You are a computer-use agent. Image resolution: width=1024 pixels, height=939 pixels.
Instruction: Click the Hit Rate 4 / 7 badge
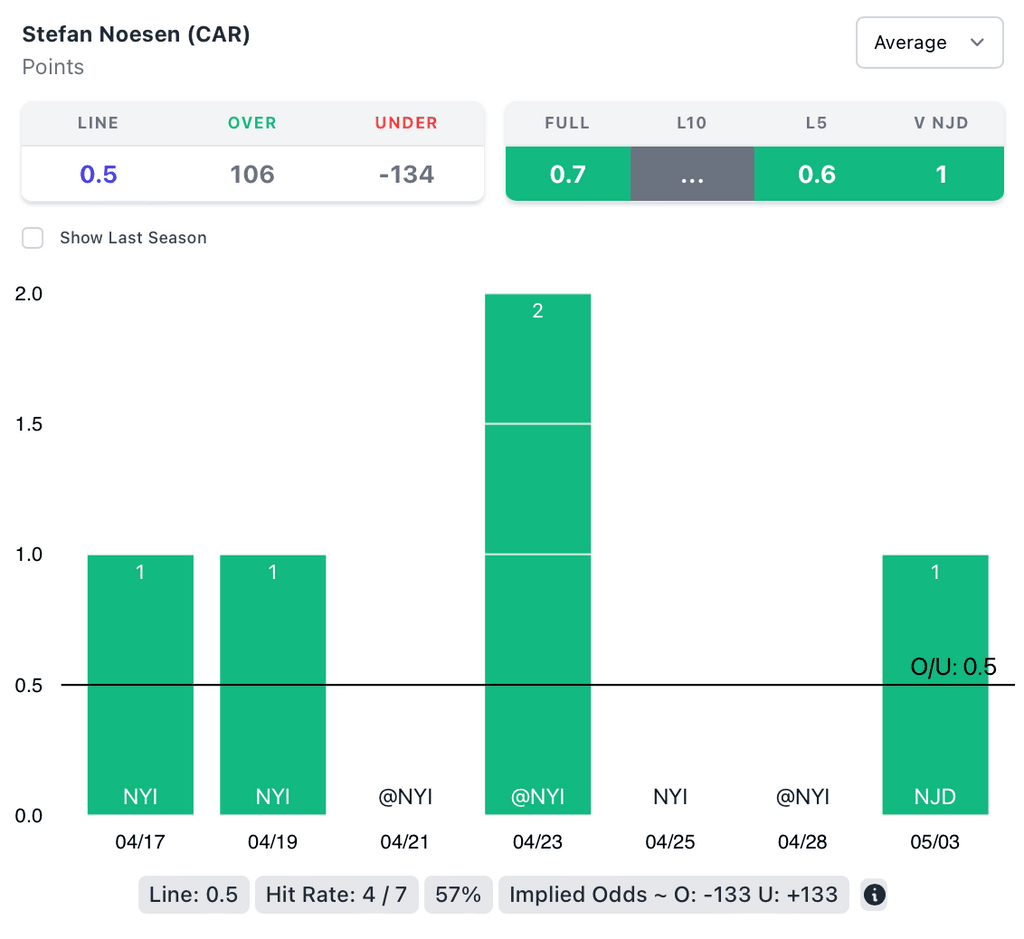pyautogui.click(x=336, y=894)
